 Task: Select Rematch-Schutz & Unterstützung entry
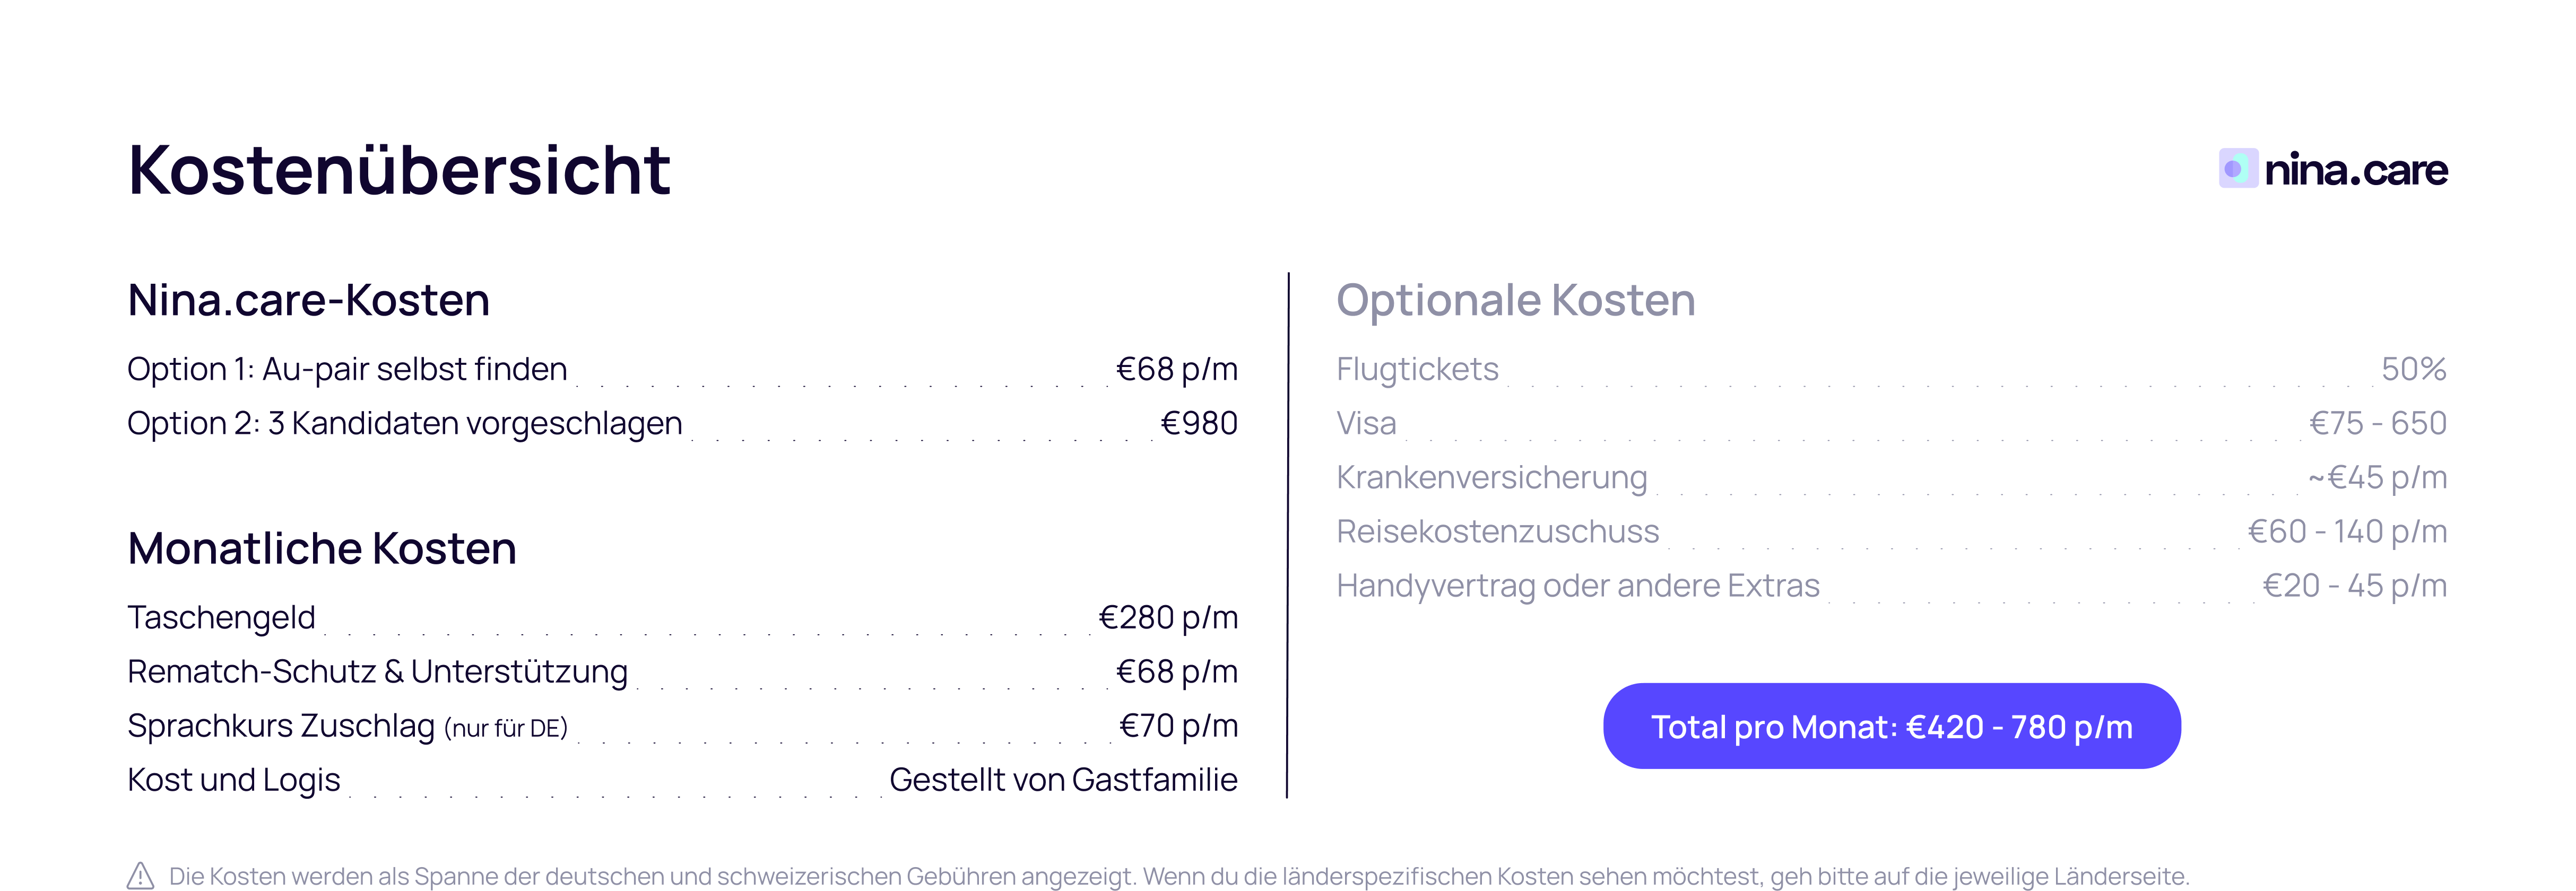coord(377,671)
